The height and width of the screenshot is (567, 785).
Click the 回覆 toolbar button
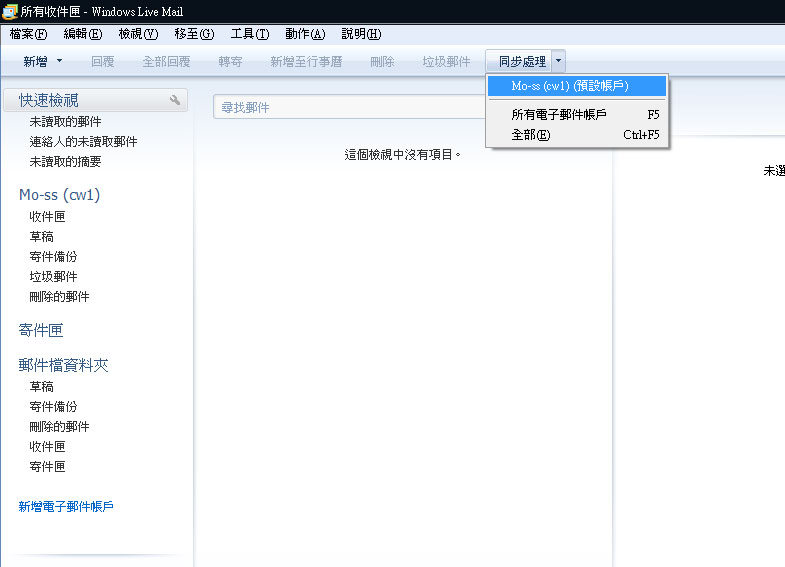point(103,62)
